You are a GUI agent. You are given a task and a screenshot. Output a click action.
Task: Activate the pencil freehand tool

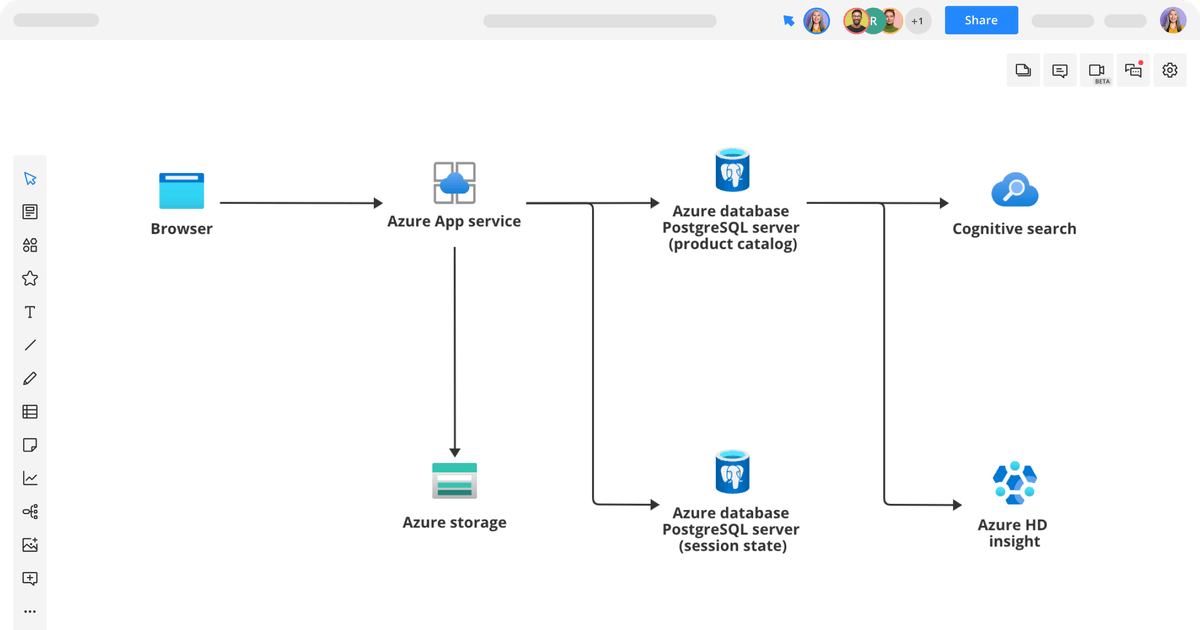(30, 378)
